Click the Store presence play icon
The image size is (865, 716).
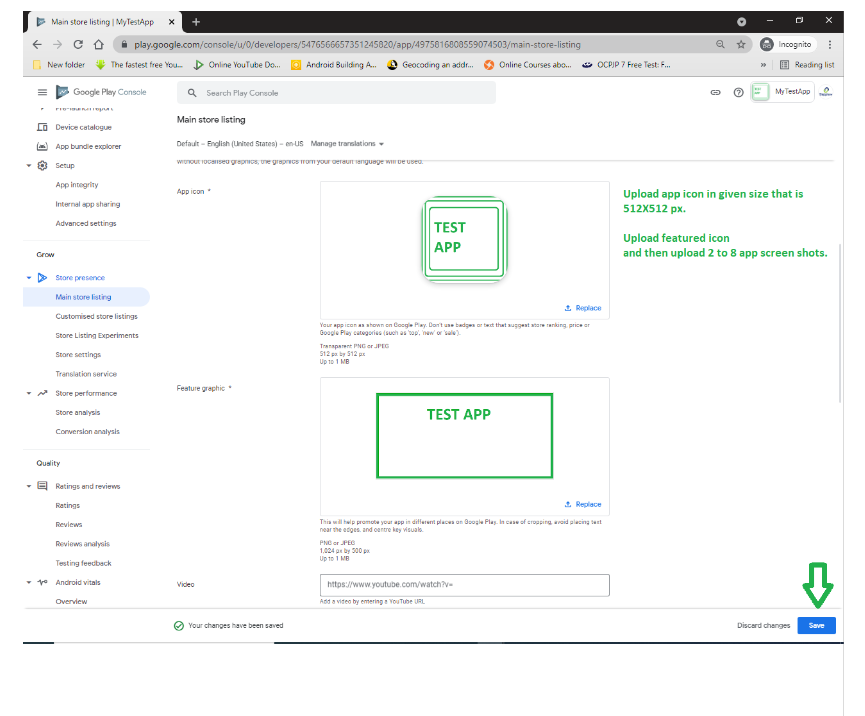click(42, 277)
